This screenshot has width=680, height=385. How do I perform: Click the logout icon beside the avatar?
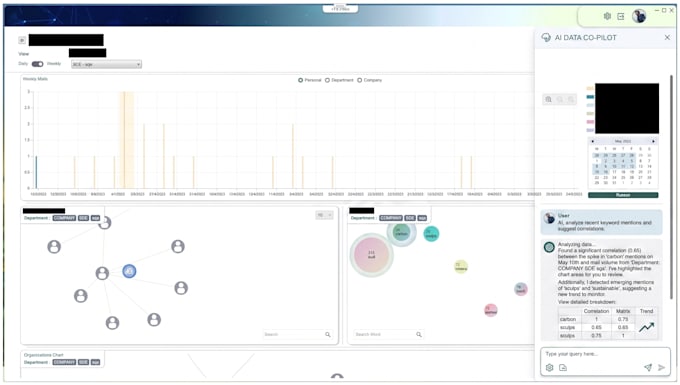click(x=621, y=16)
